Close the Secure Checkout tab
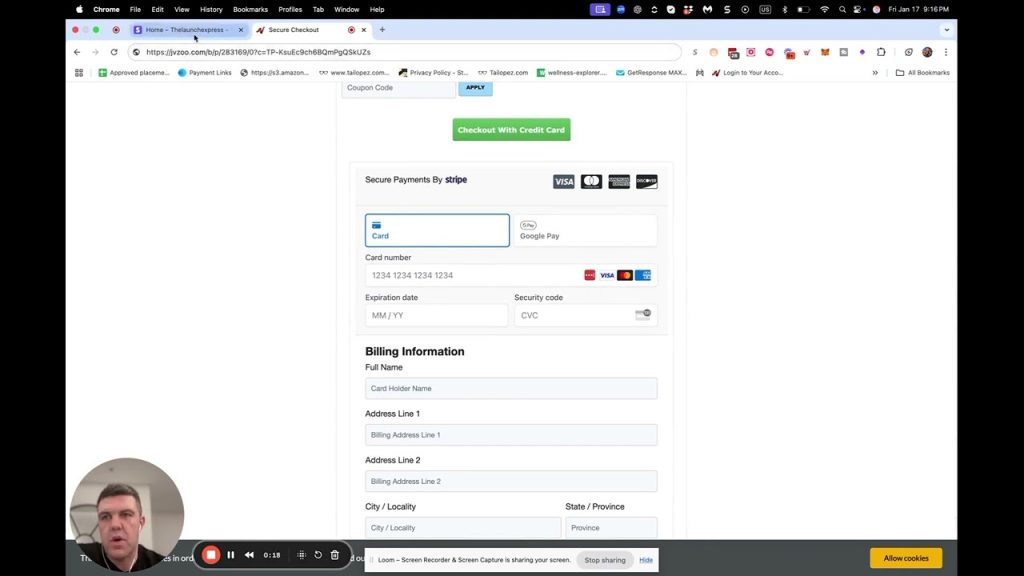 (364, 29)
